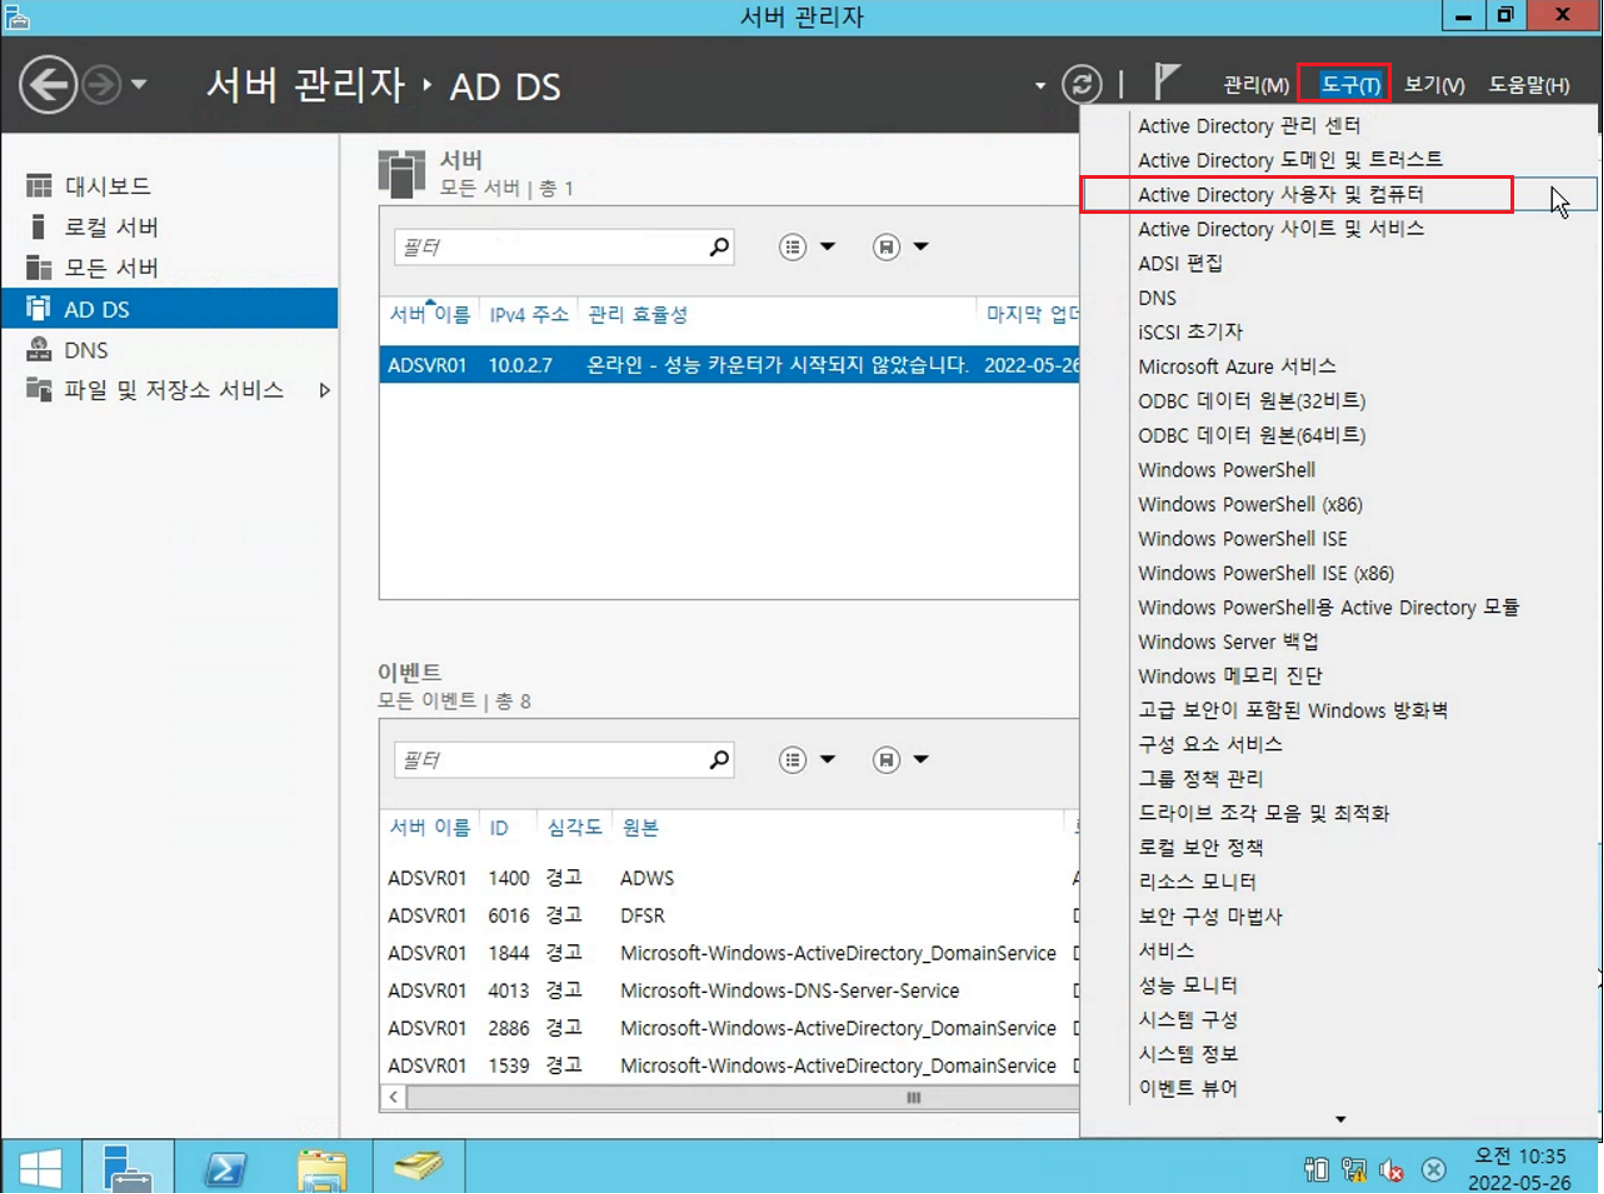Go back with the back arrow button
Viewport: 1604px width, 1194px height.
pos(47,85)
